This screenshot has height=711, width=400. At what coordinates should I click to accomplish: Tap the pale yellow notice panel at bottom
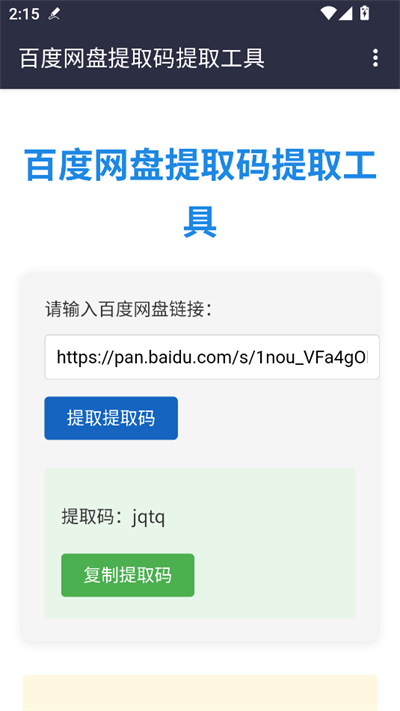pyautogui.click(x=200, y=693)
